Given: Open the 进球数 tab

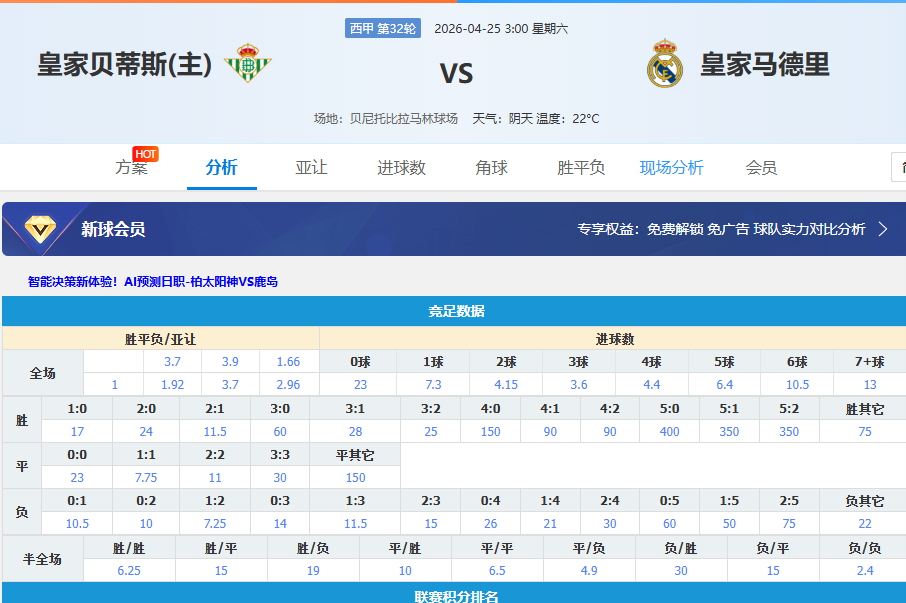Looking at the screenshot, I should click(402, 168).
